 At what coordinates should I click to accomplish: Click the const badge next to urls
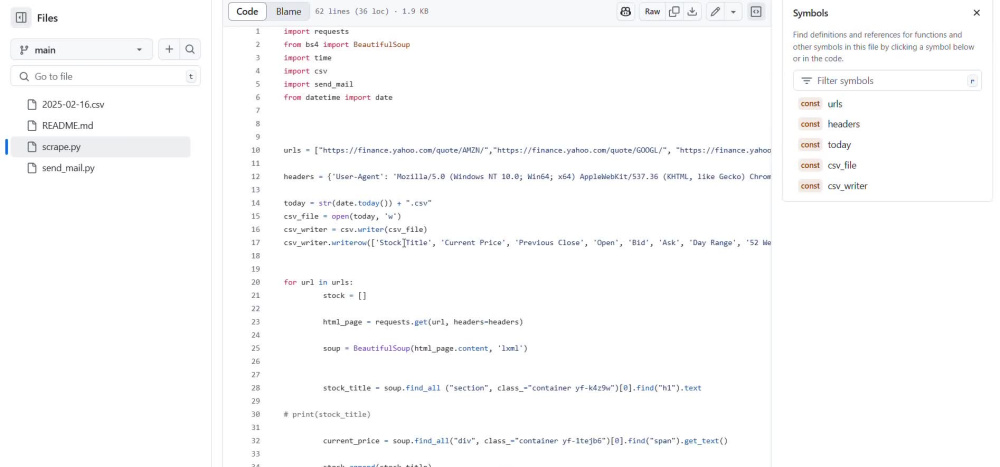click(810, 104)
